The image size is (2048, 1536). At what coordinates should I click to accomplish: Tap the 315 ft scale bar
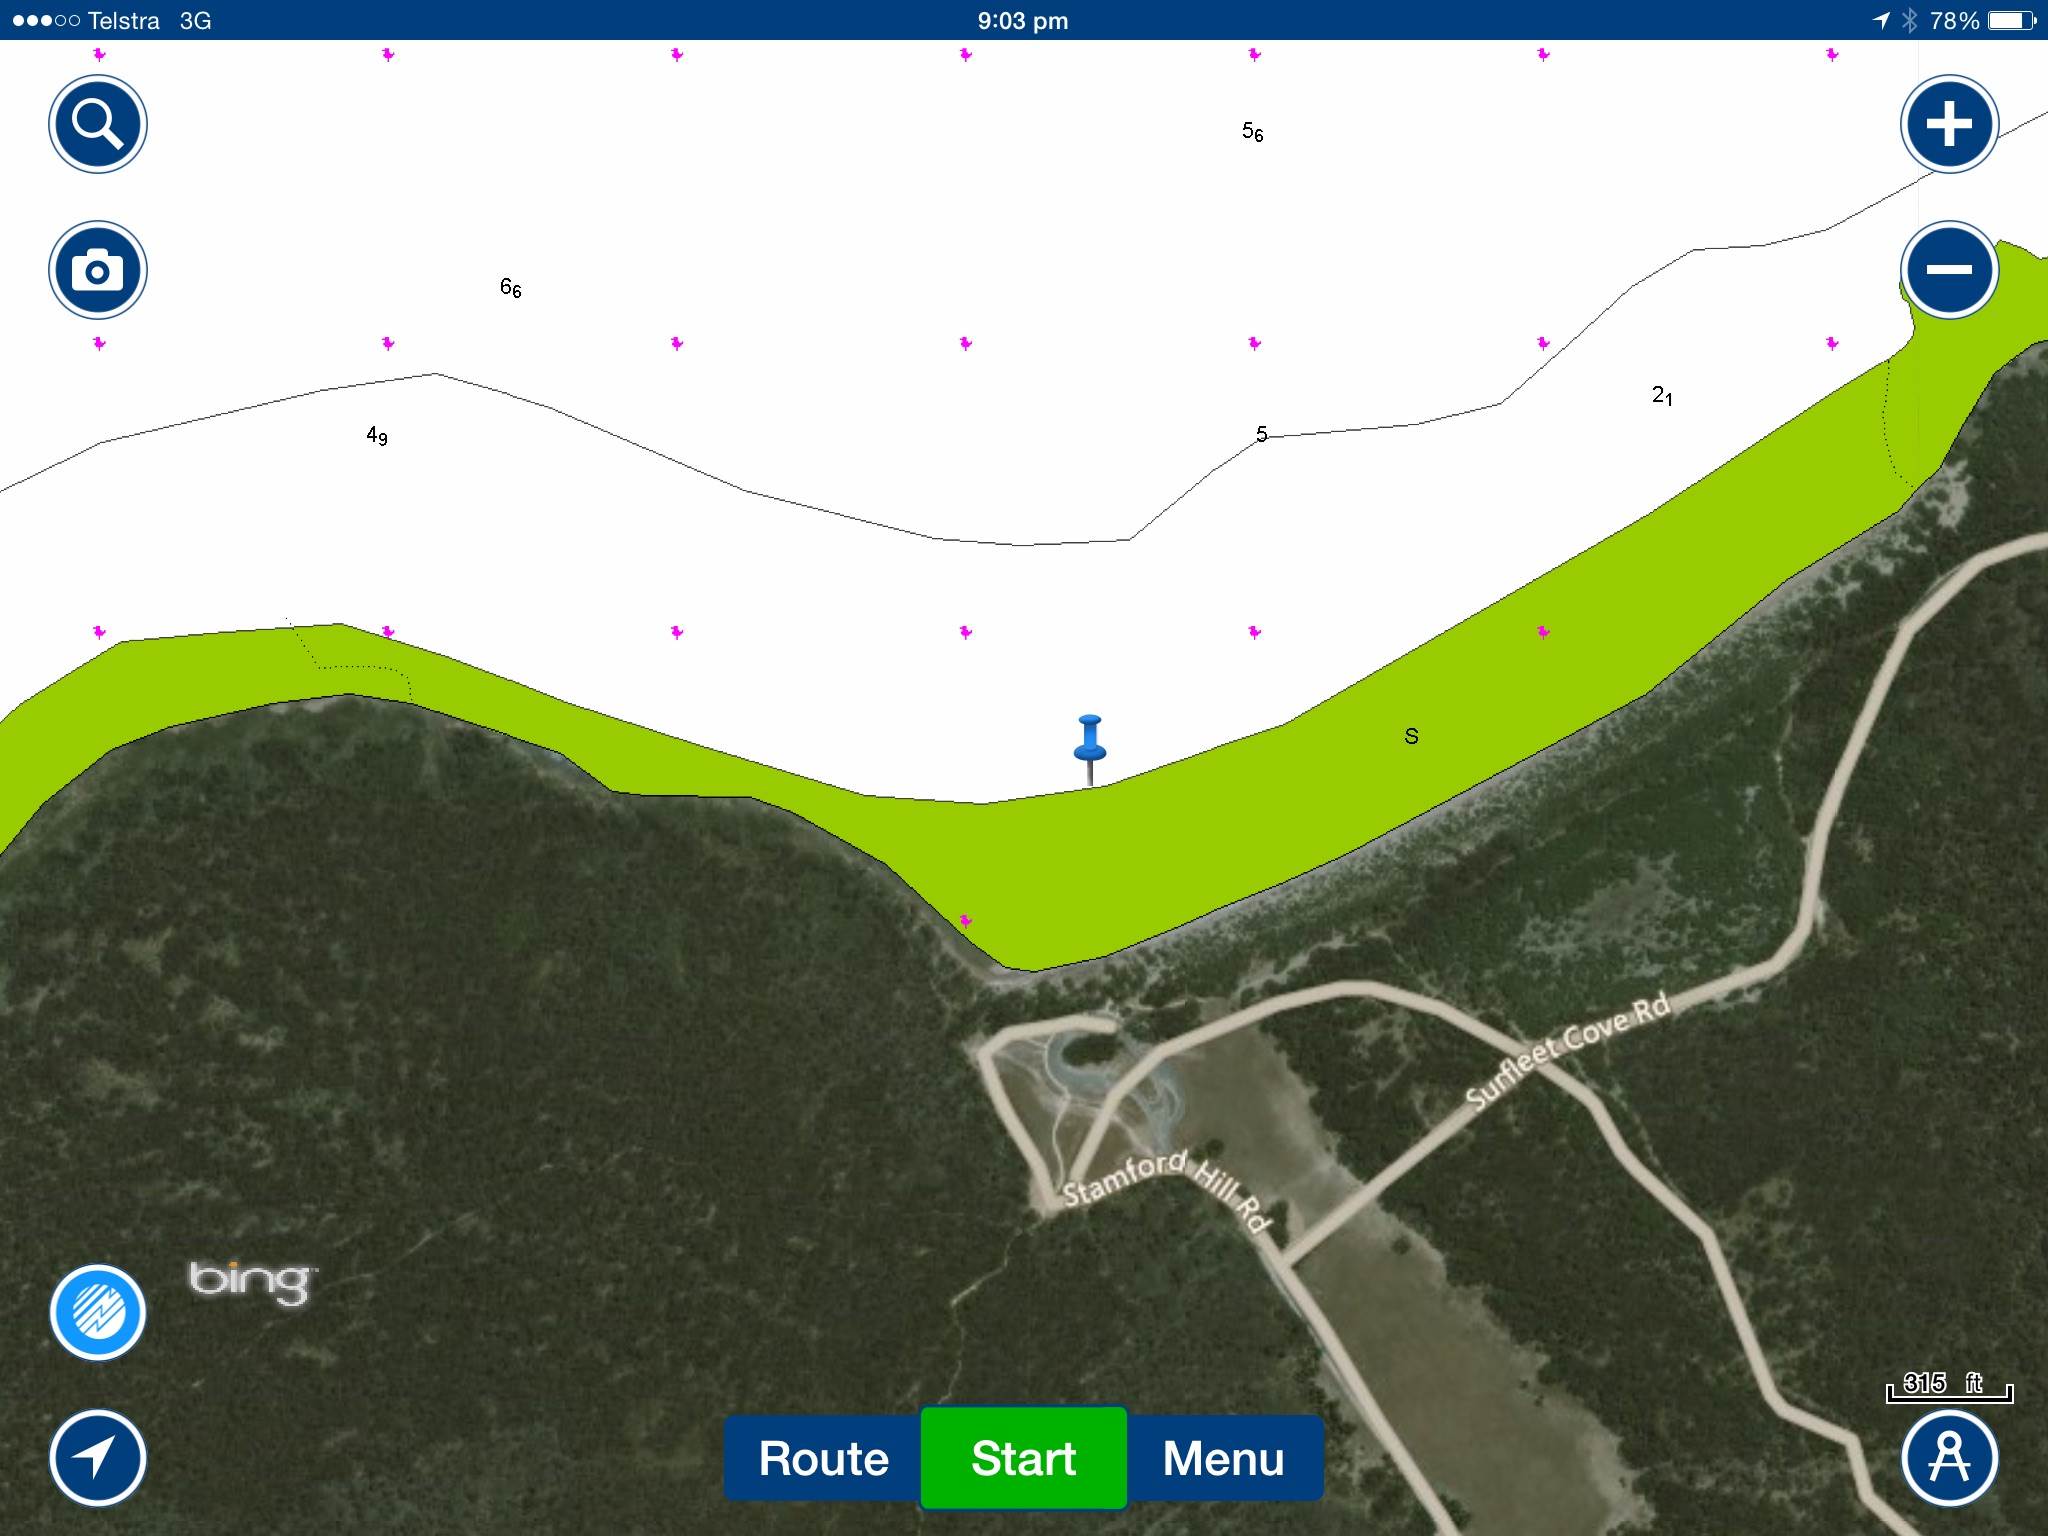[x=1949, y=1386]
